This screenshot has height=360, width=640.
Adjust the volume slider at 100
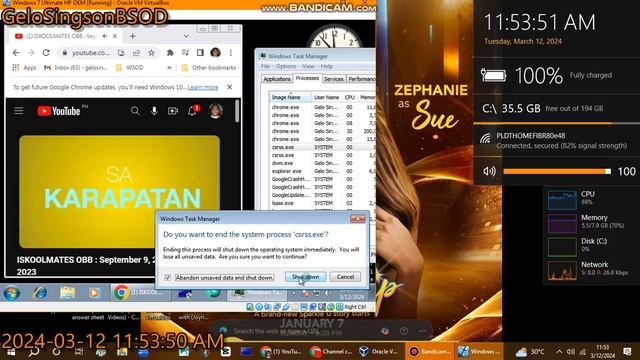click(x=557, y=171)
